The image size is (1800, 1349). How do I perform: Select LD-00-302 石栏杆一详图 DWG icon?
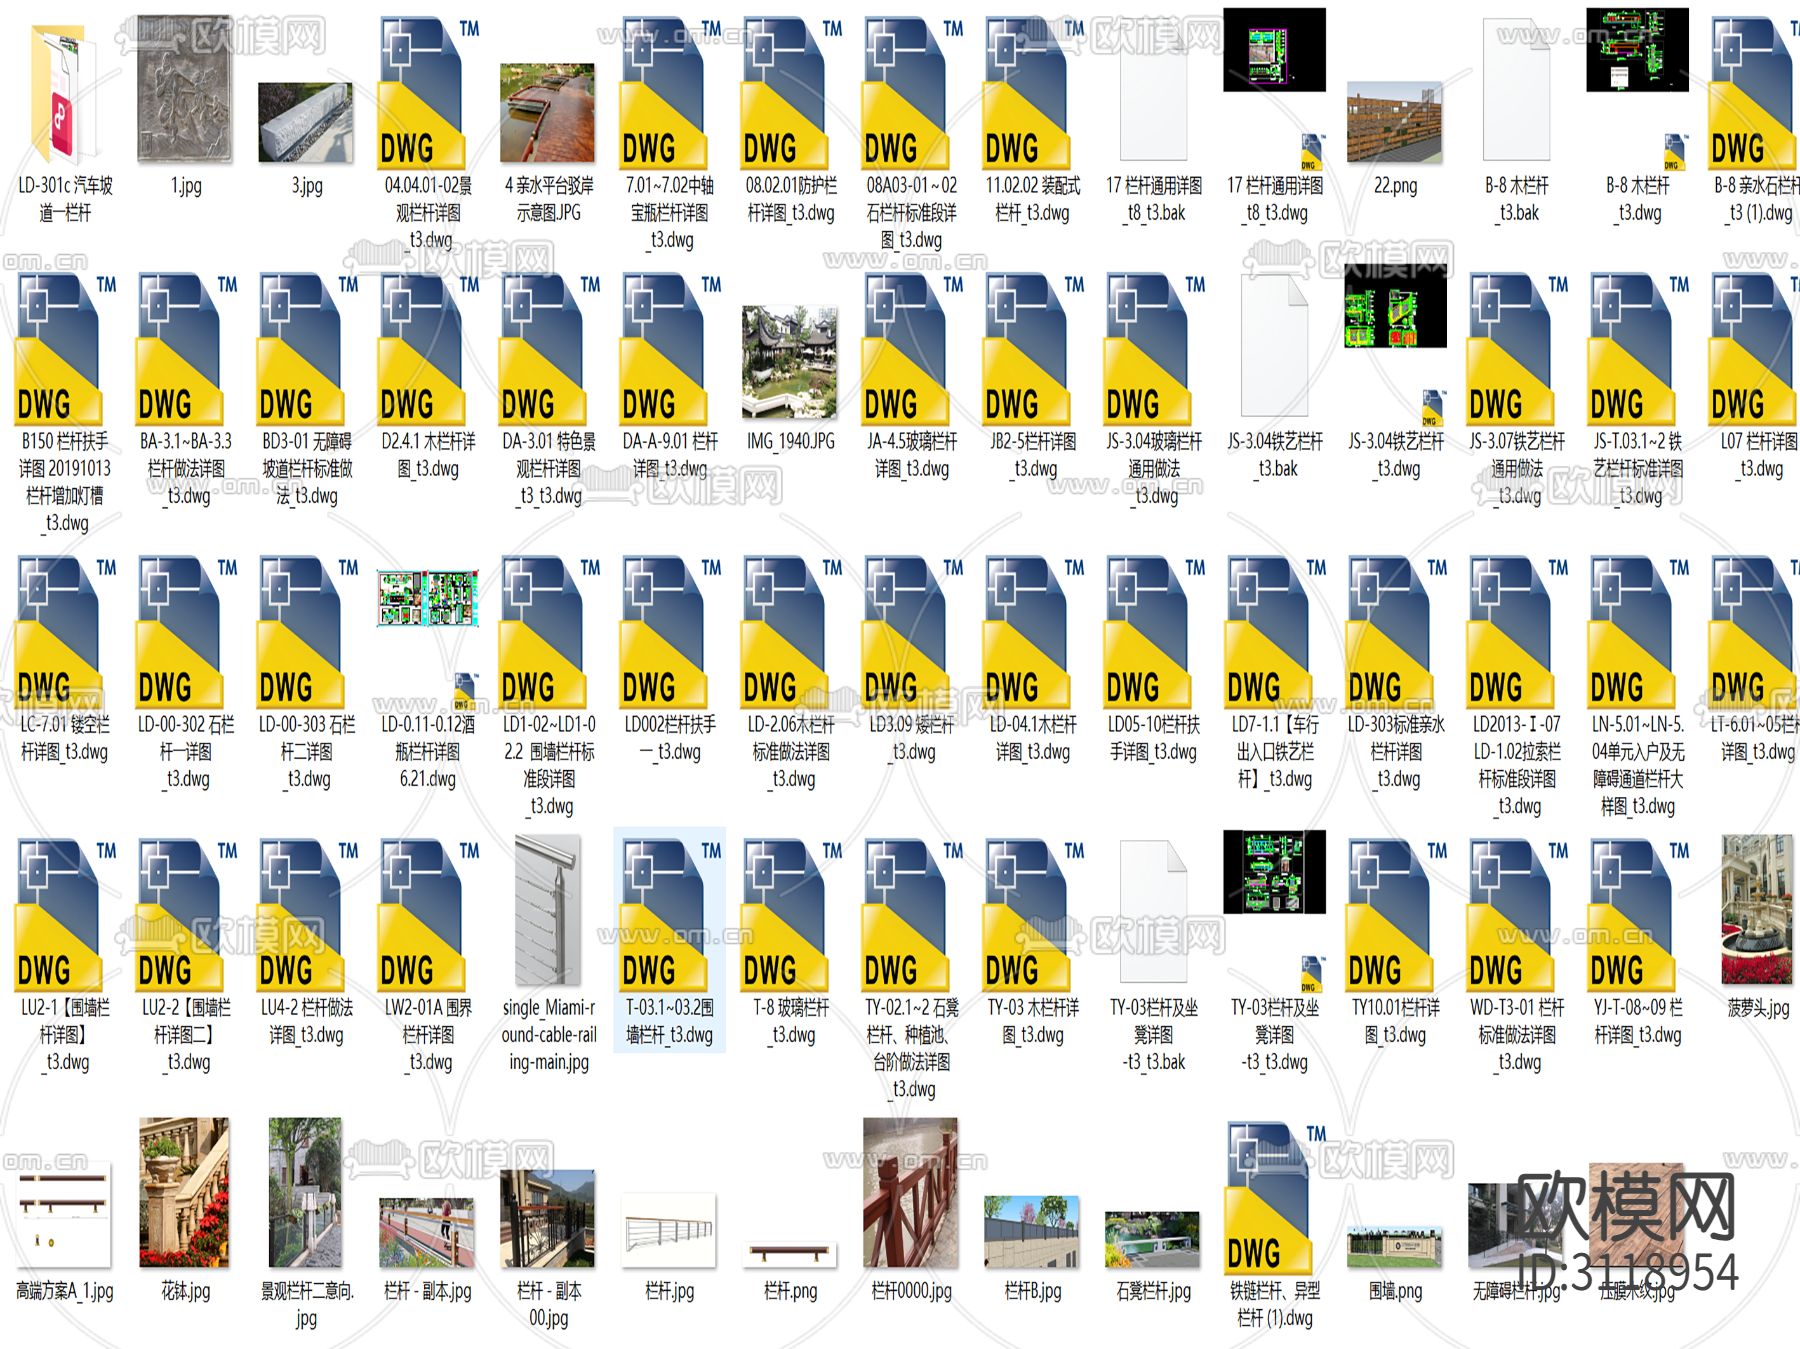[179, 630]
